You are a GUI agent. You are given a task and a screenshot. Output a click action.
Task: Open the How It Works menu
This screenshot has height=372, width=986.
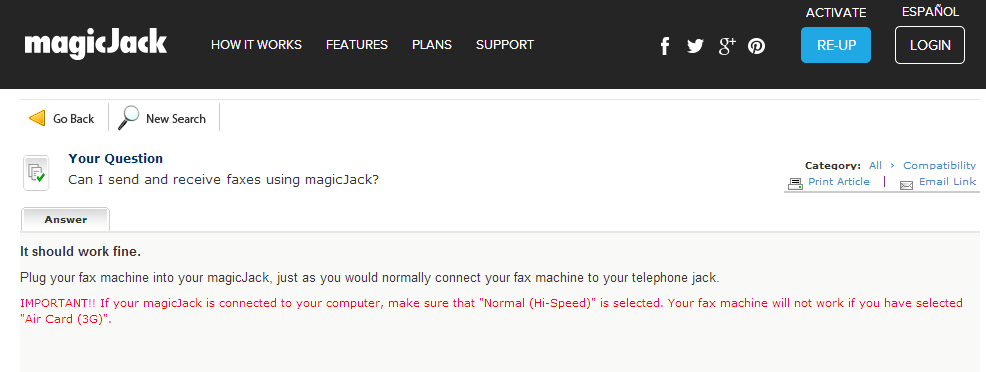click(256, 45)
